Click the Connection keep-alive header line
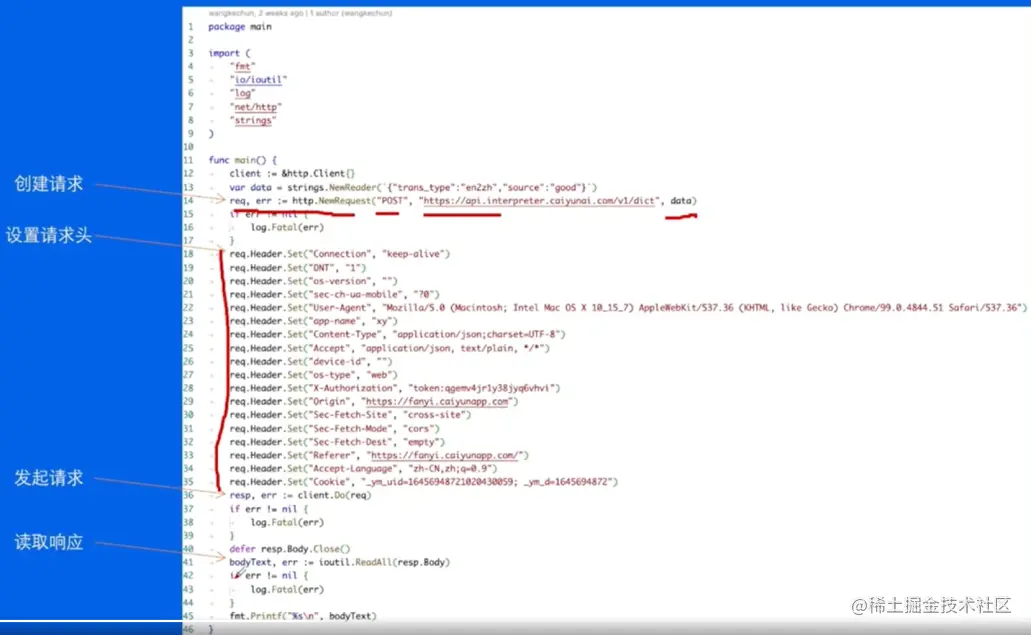1031x635 pixels. pos(339,254)
